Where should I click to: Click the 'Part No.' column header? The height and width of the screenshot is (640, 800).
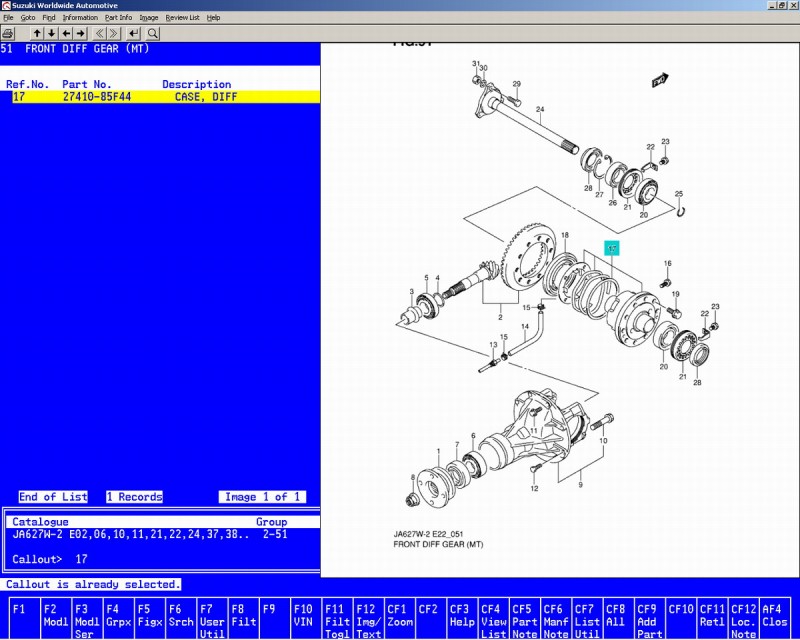pos(87,85)
